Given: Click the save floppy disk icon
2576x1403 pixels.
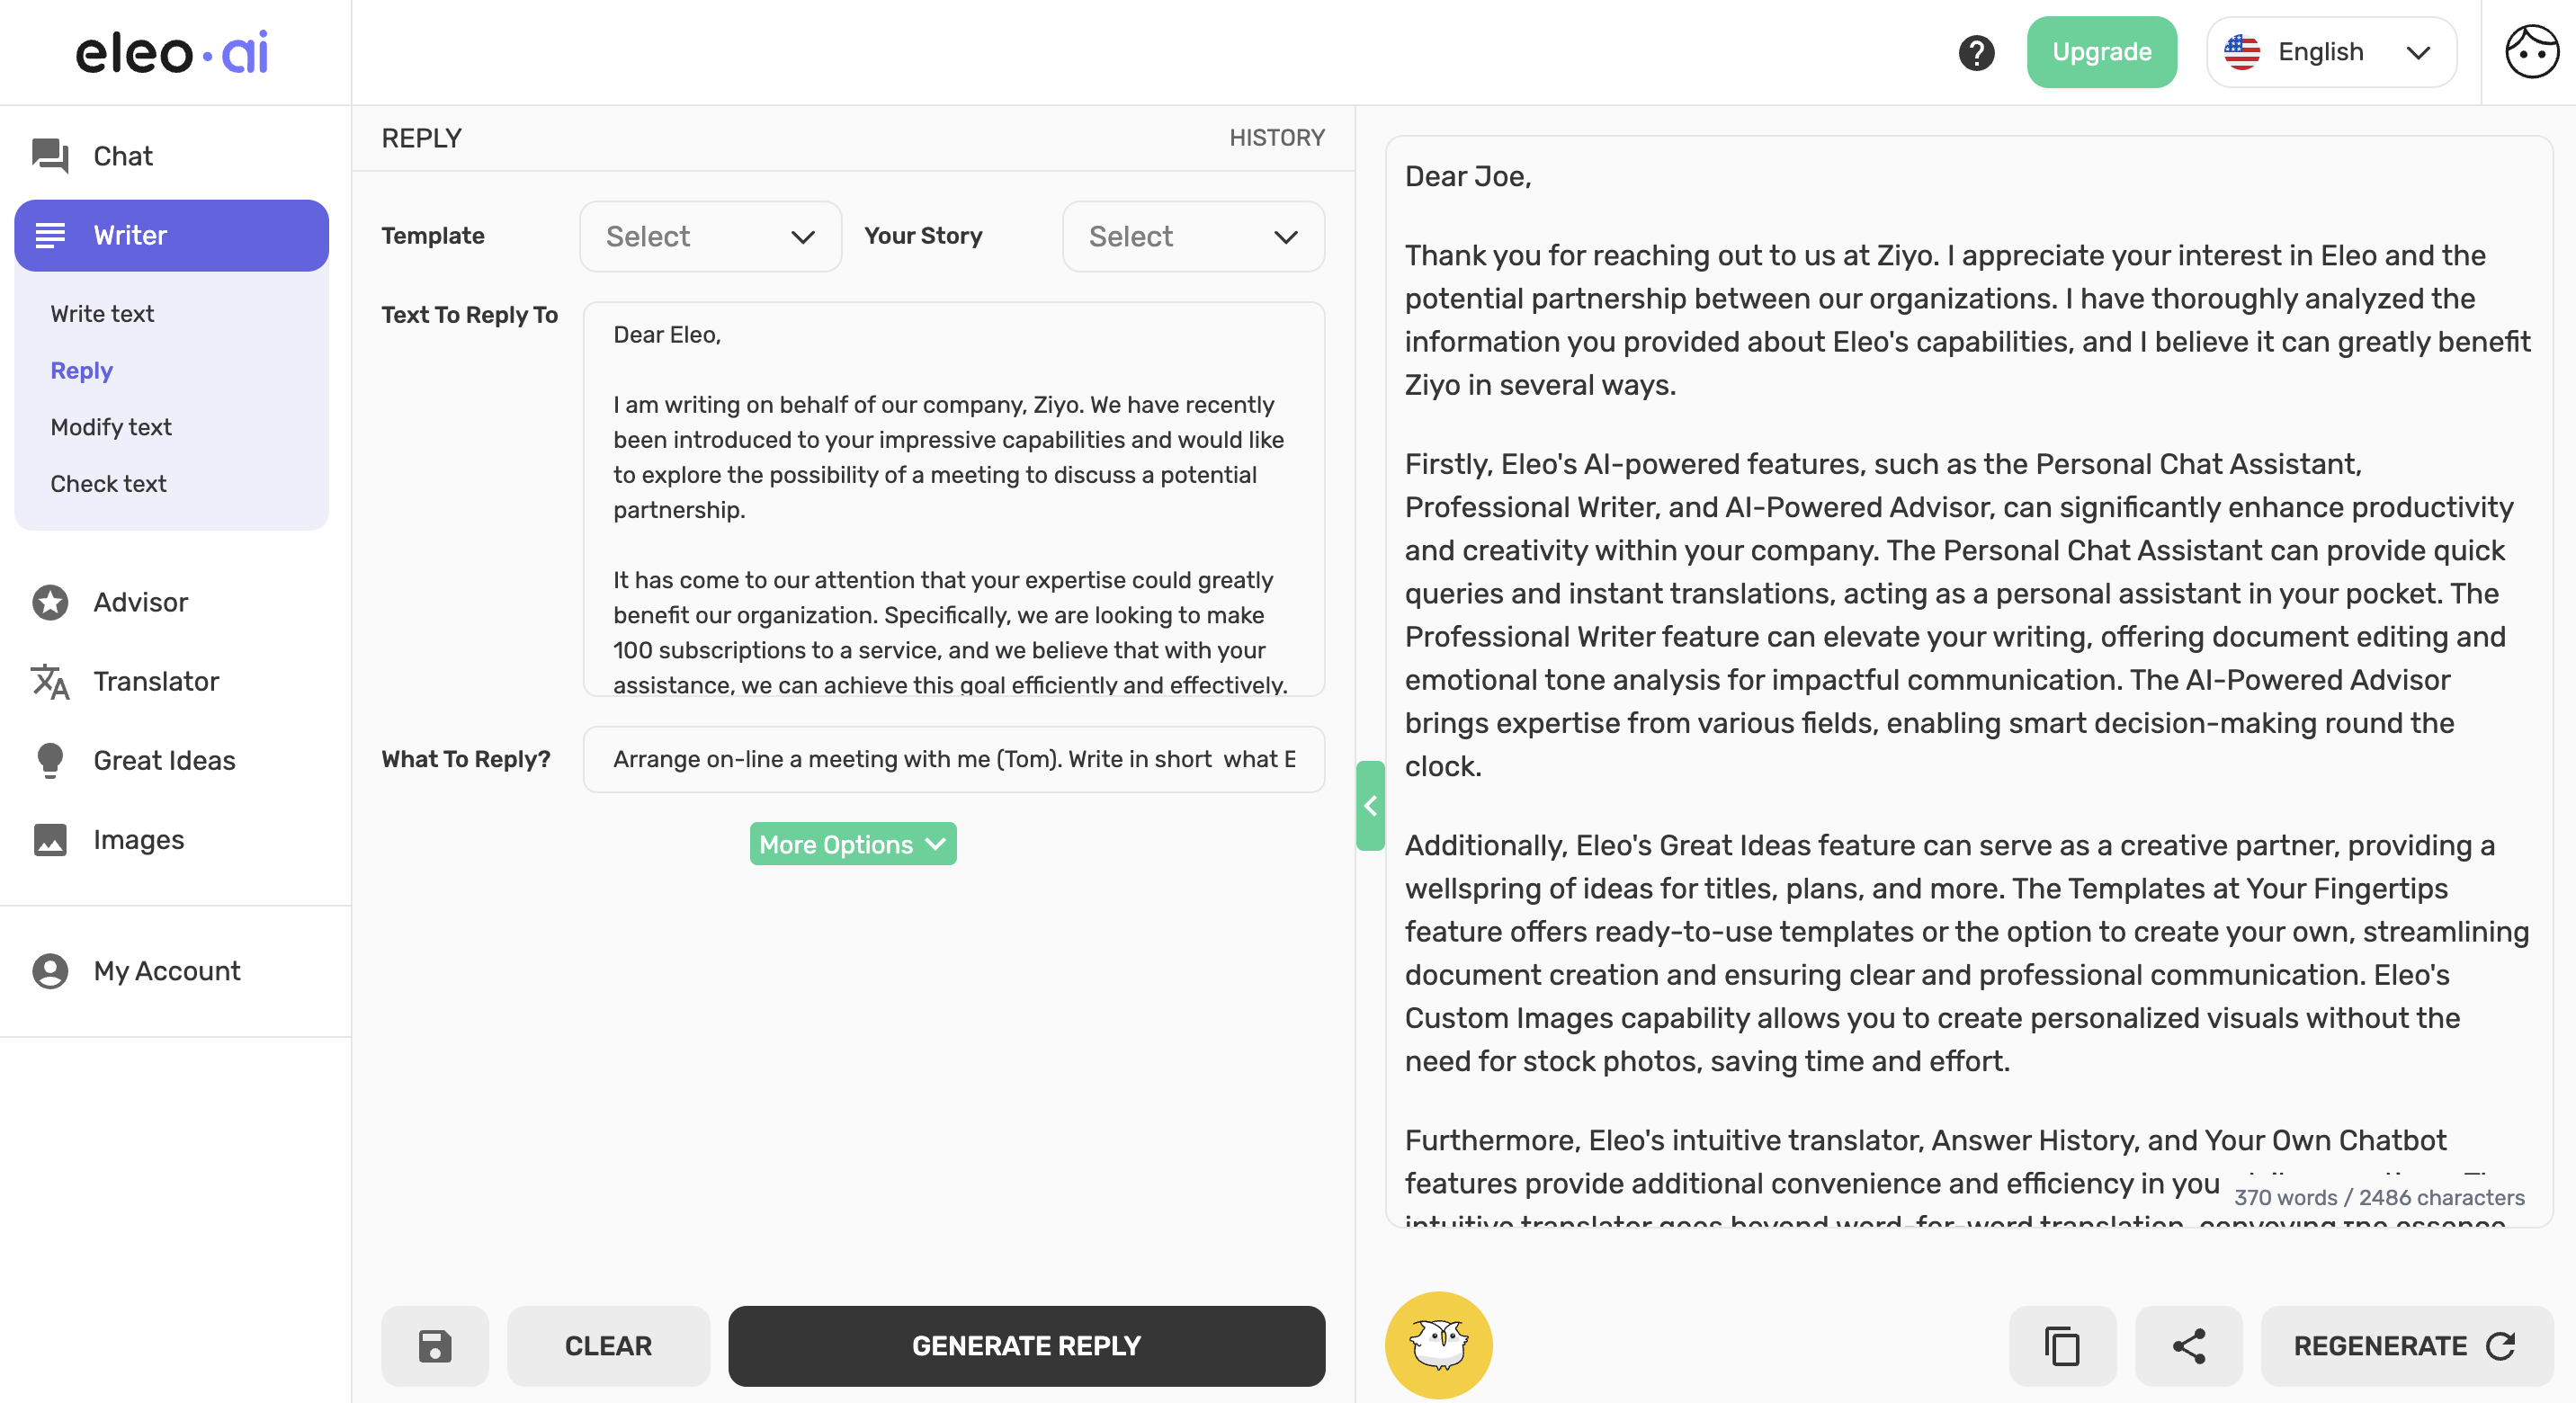Looking at the screenshot, I should pyautogui.click(x=435, y=1345).
